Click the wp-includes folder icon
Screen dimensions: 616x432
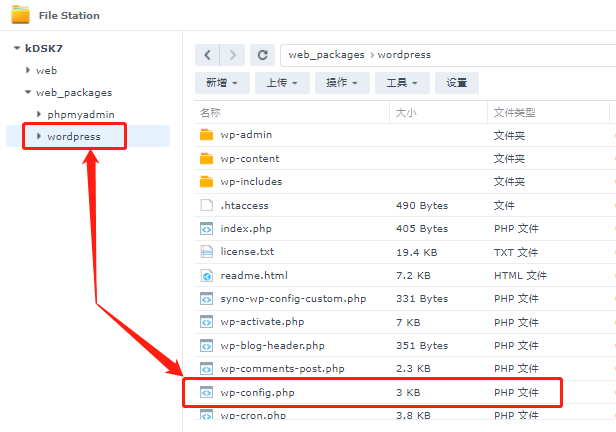coord(206,181)
